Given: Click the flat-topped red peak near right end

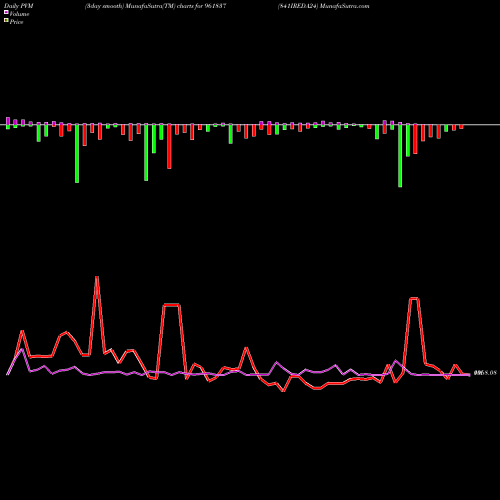Looking at the screenshot, I should click(x=414, y=299).
